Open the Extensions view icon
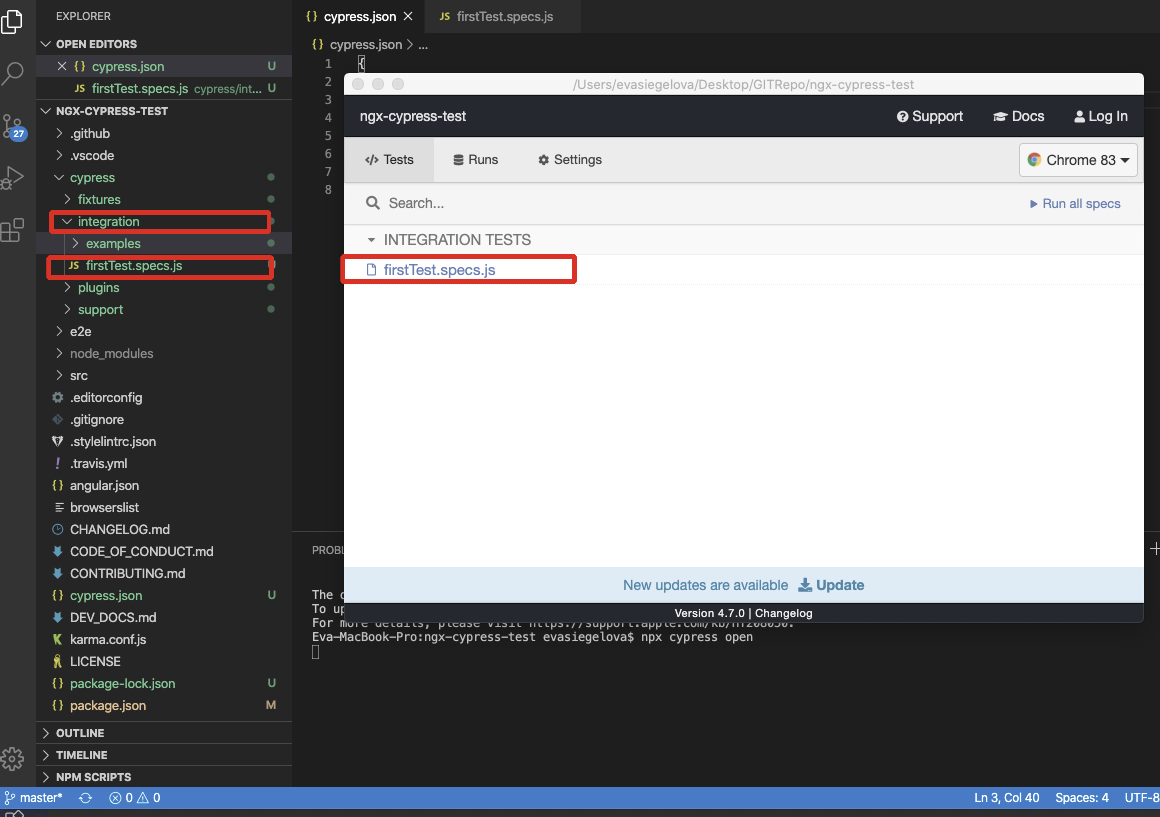Screen dimensions: 1160x817 coord(12,231)
